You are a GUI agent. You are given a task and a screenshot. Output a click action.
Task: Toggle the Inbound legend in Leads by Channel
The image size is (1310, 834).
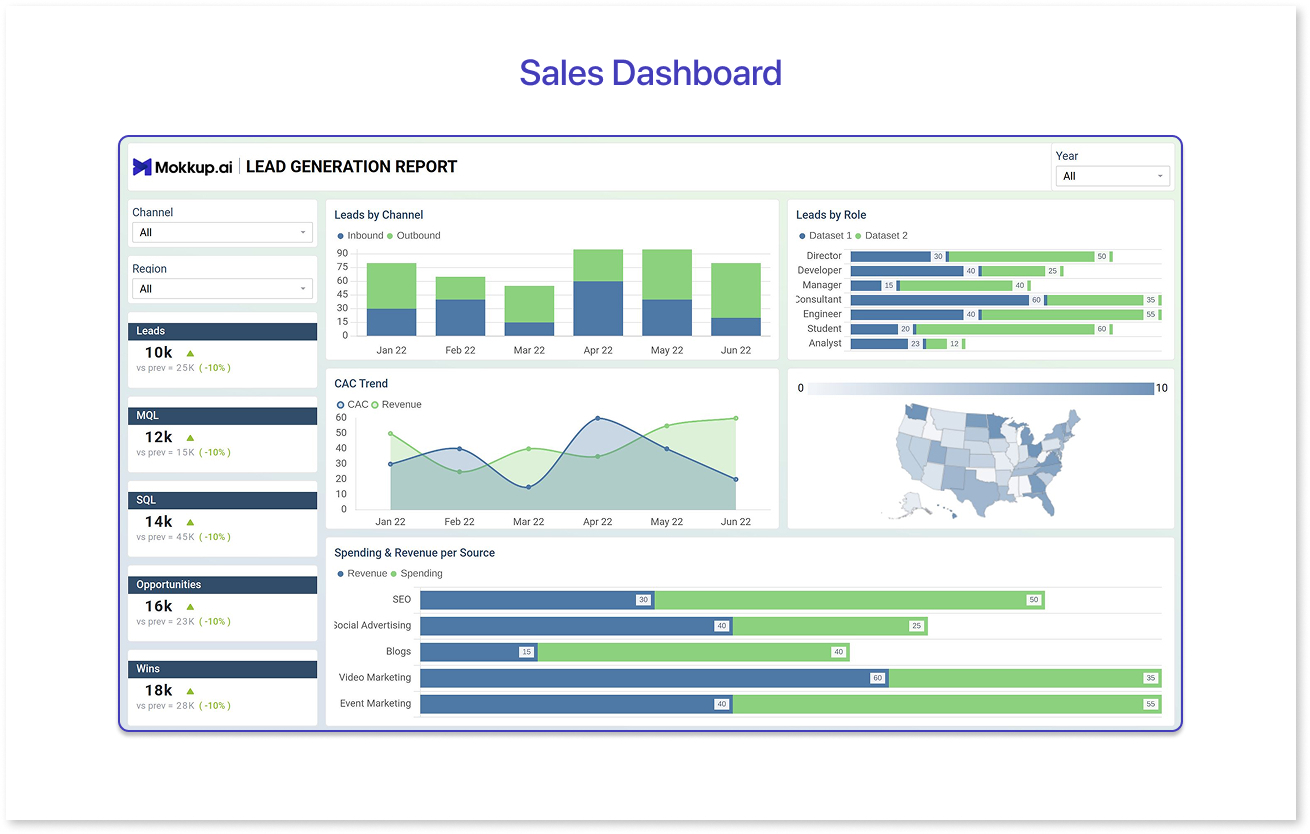361,236
